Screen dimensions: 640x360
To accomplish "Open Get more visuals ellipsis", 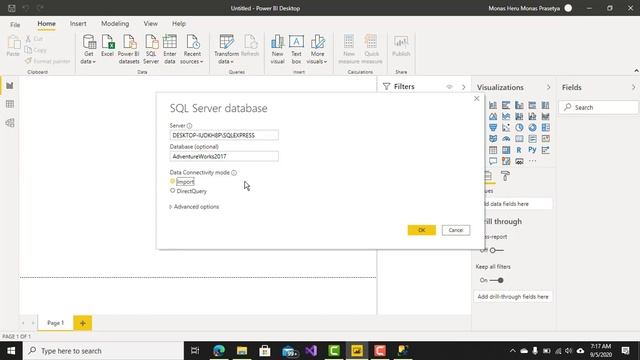I will pos(532,161).
